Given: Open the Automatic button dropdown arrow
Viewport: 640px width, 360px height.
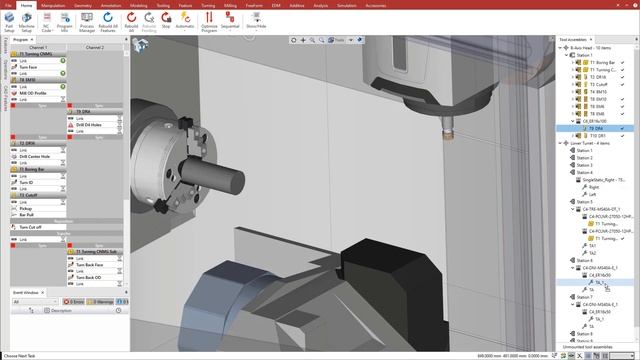Looking at the screenshot, I should 184,31.
